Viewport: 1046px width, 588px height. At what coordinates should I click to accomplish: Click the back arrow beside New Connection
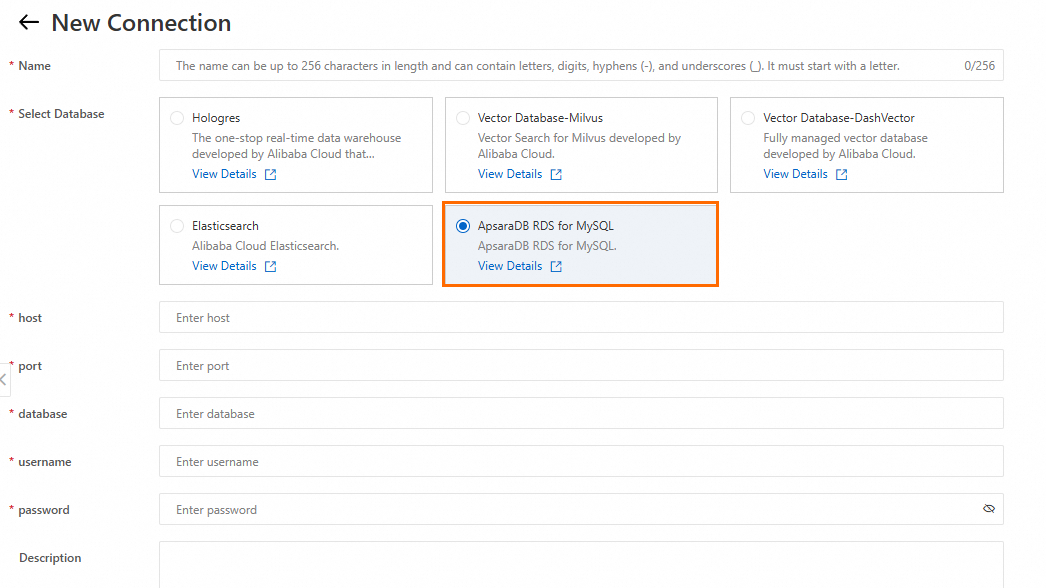tap(29, 22)
